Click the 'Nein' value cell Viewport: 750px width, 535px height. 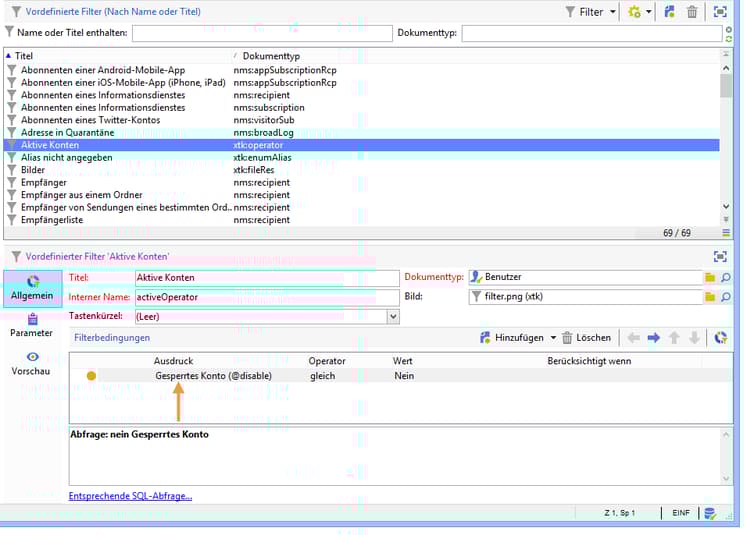tap(404, 376)
